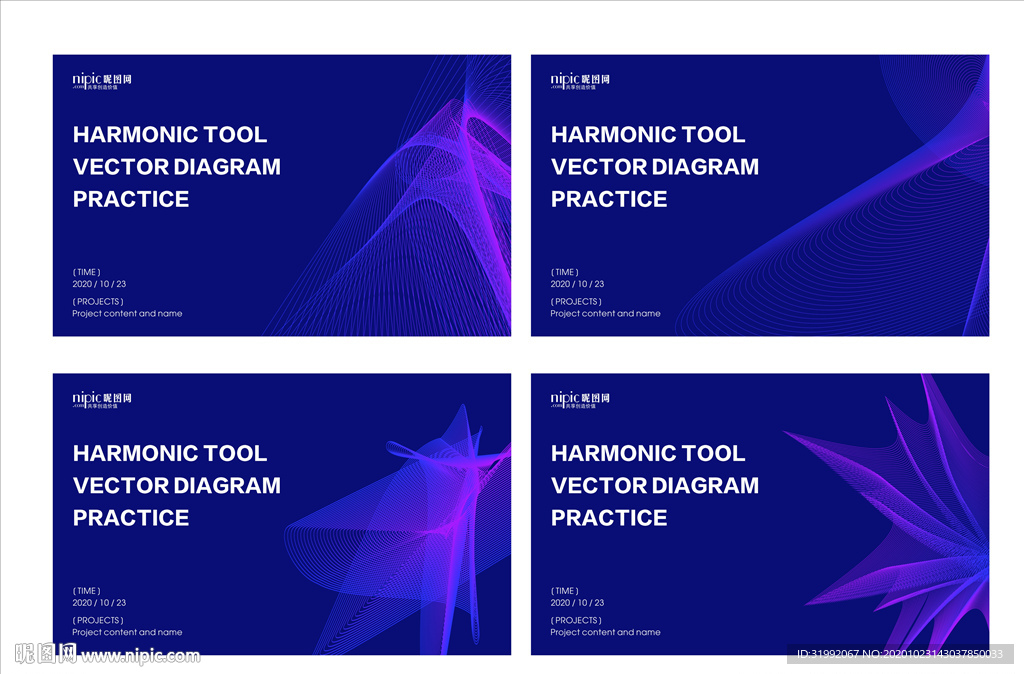The height and width of the screenshot is (674, 1024).
Task: Click the nipic logo in the bottom-left card
Action: coord(102,400)
